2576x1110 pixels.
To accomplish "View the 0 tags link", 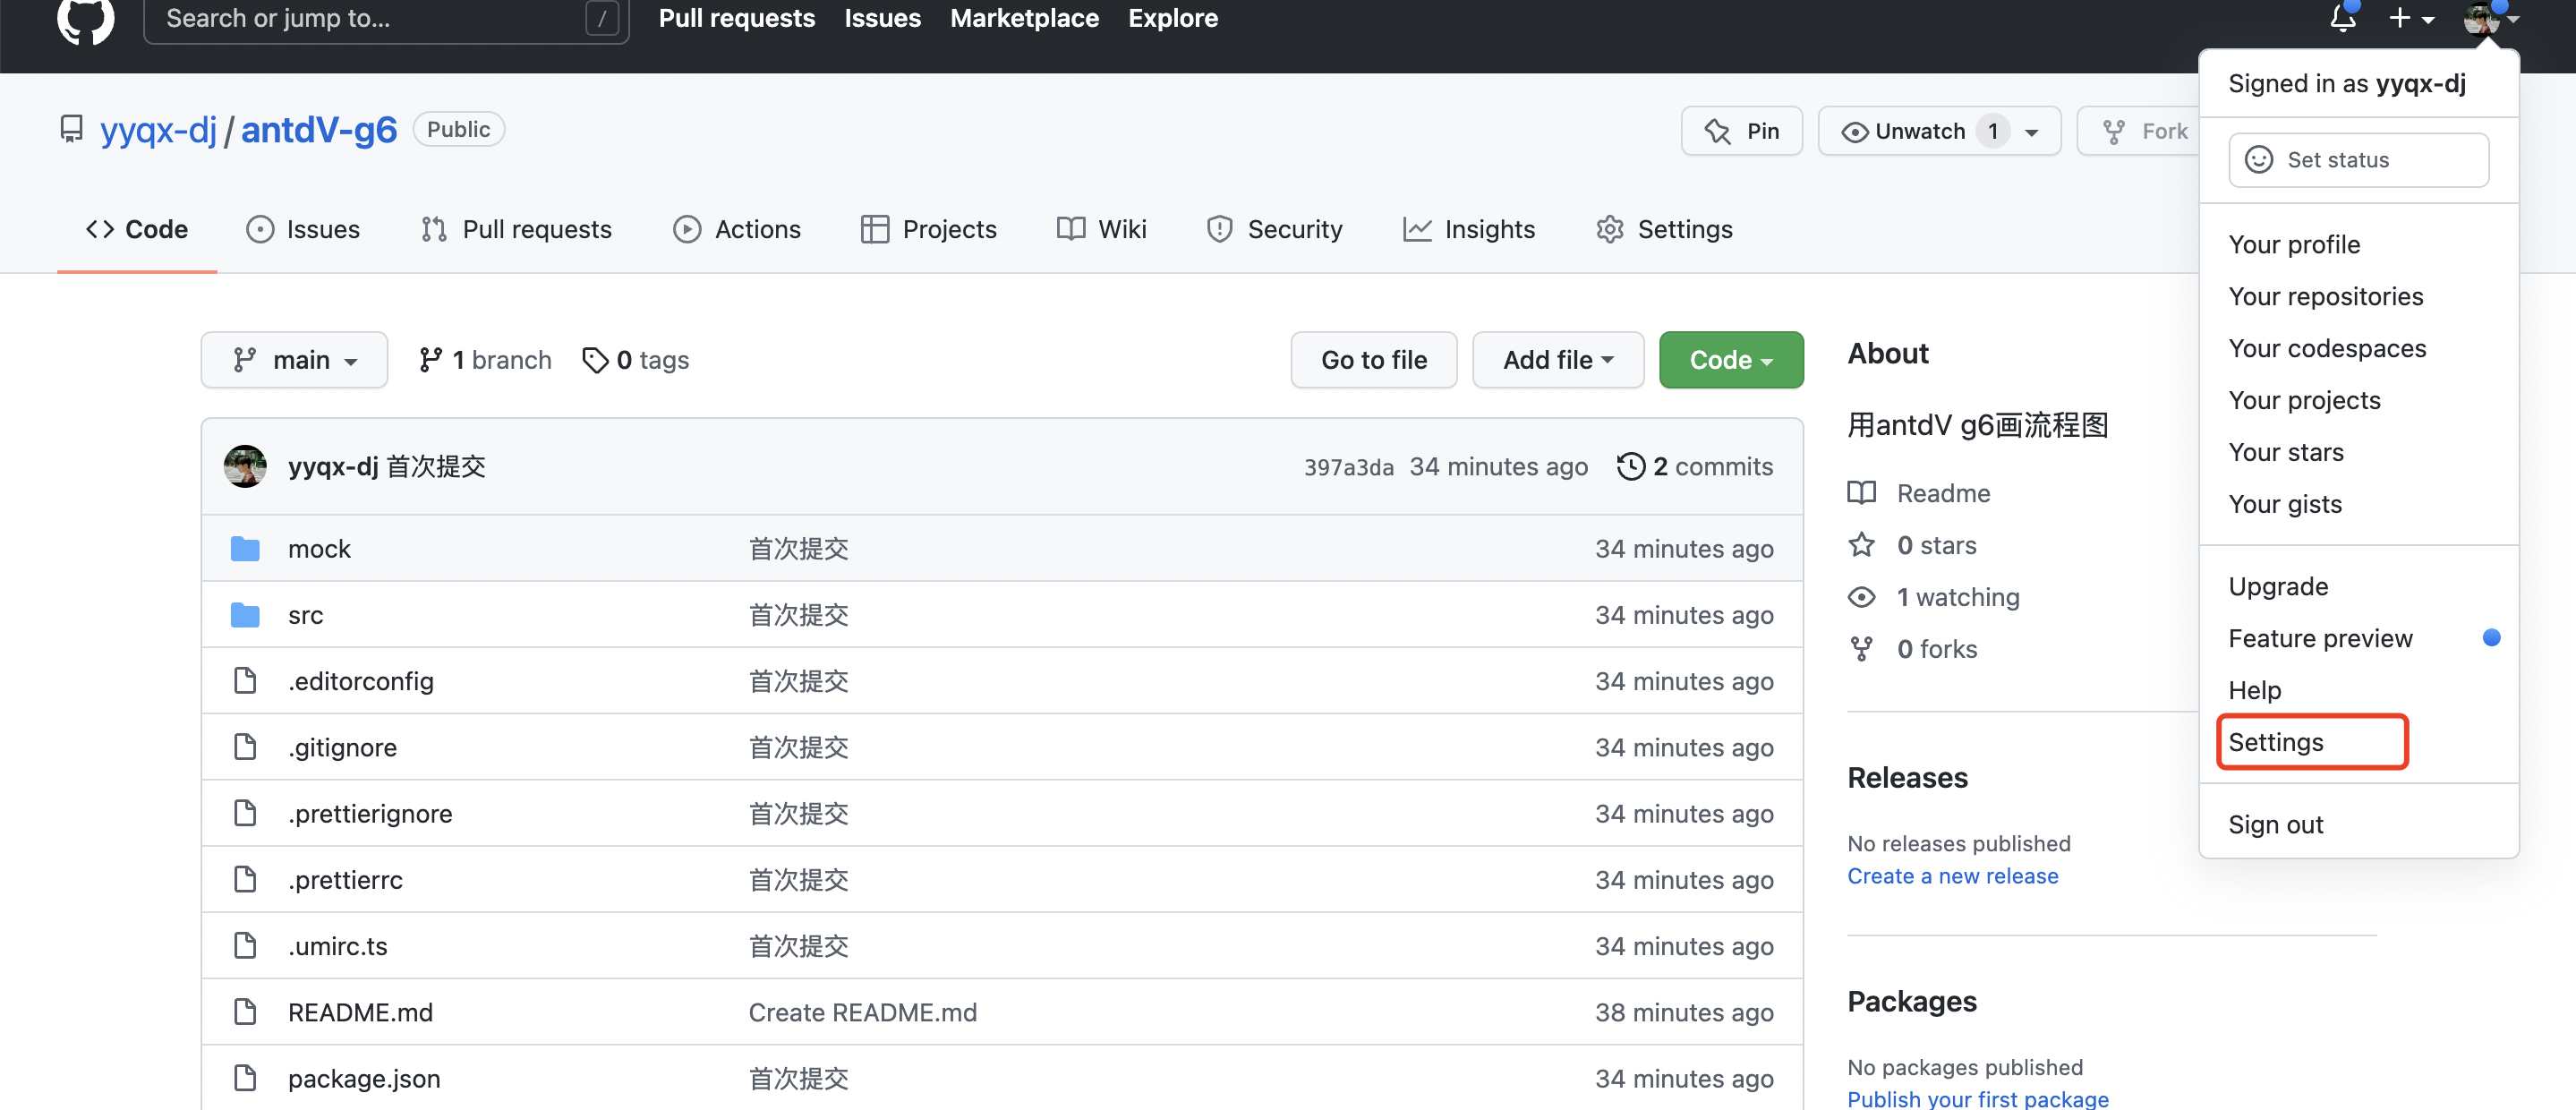I will pos(636,360).
